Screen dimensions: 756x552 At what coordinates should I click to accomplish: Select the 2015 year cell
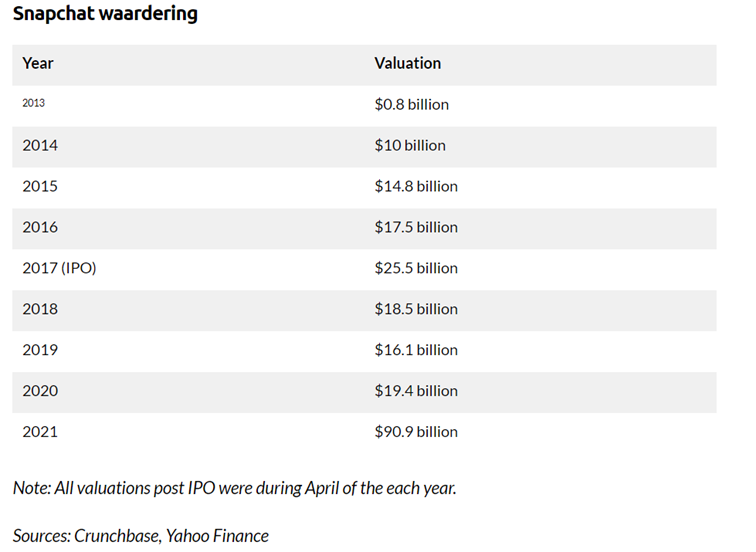coord(40,186)
